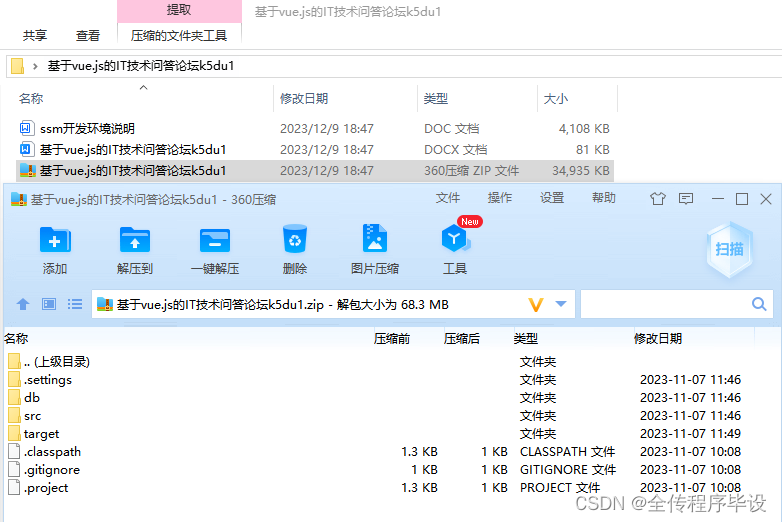Image resolution: width=782 pixels, height=522 pixels.
Task: Sort Explorer list by 类型 column
Action: (436, 99)
